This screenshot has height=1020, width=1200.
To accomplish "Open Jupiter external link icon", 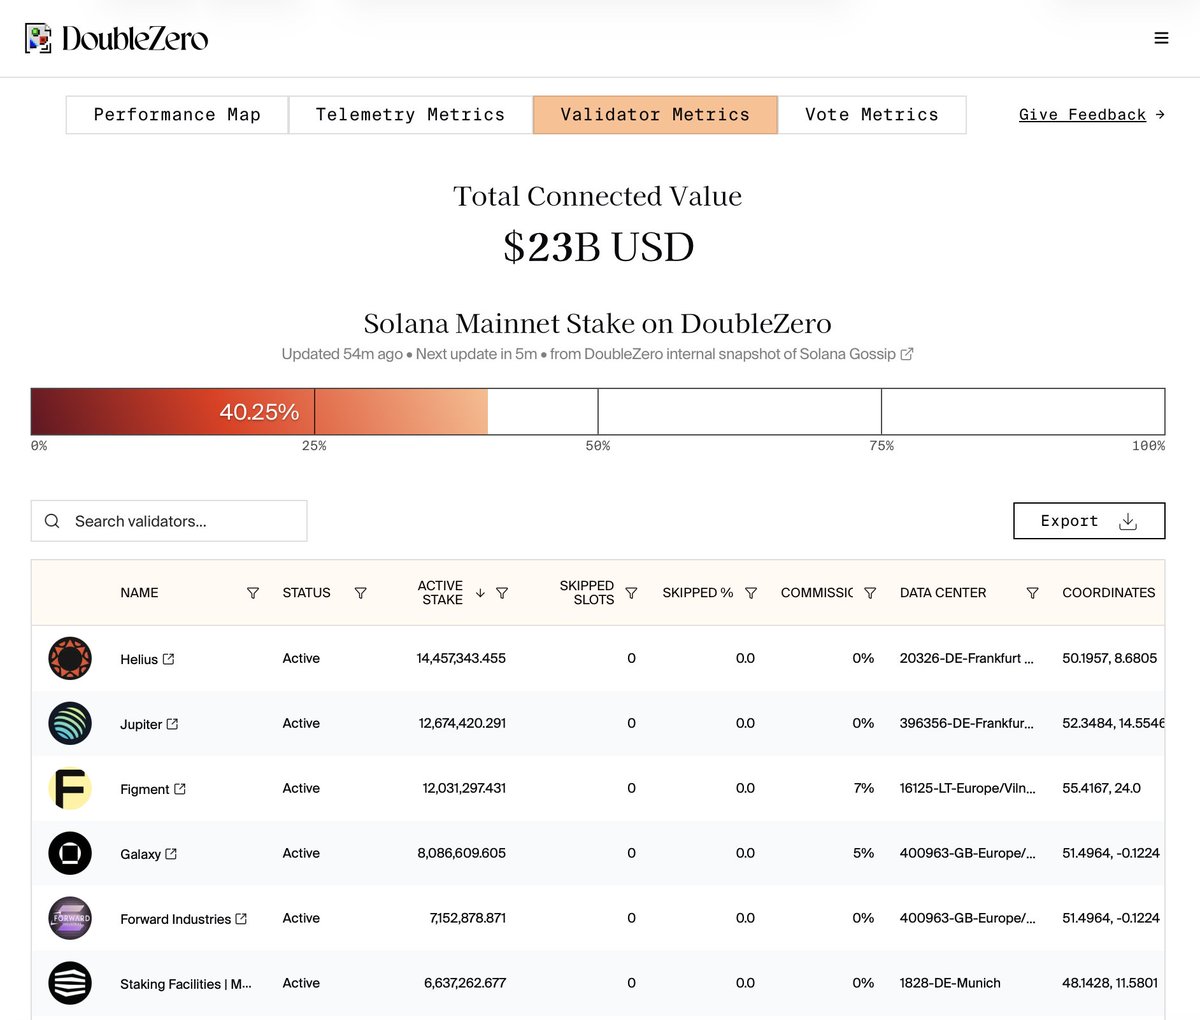I will click(172, 724).
